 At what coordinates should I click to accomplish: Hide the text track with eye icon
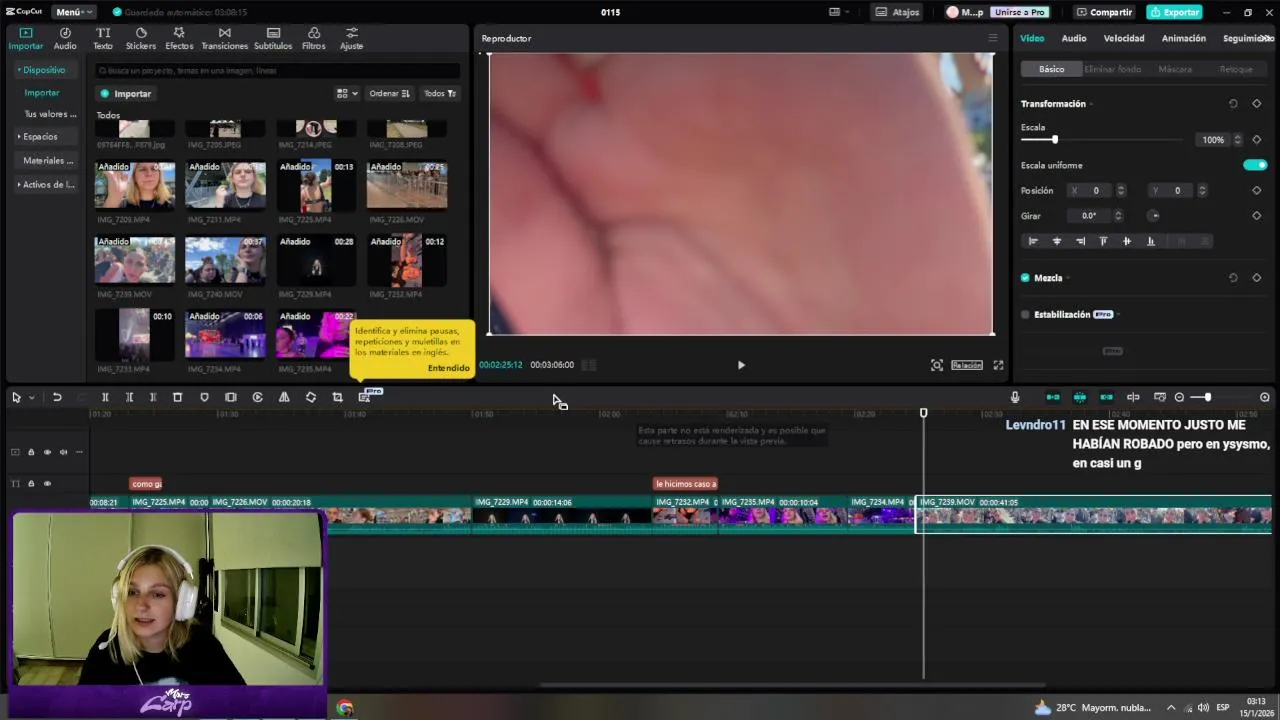pyautogui.click(x=47, y=484)
